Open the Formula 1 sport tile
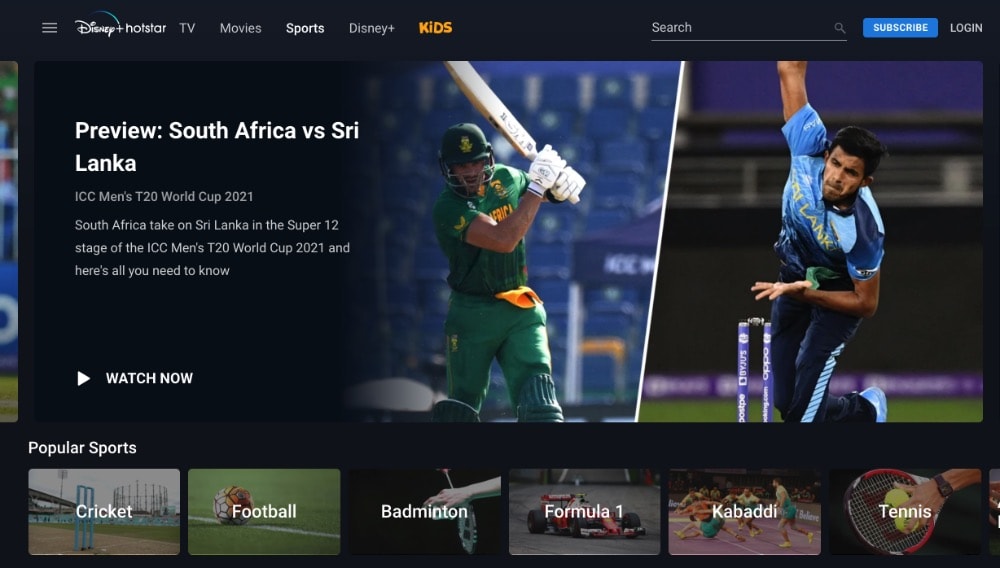 pyautogui.click(x=584, y=512)
